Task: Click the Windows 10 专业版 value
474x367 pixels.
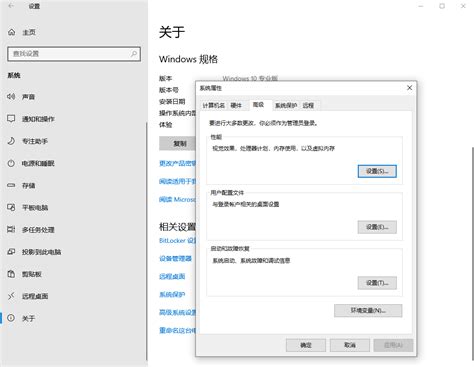Action: tap(250, 78)
